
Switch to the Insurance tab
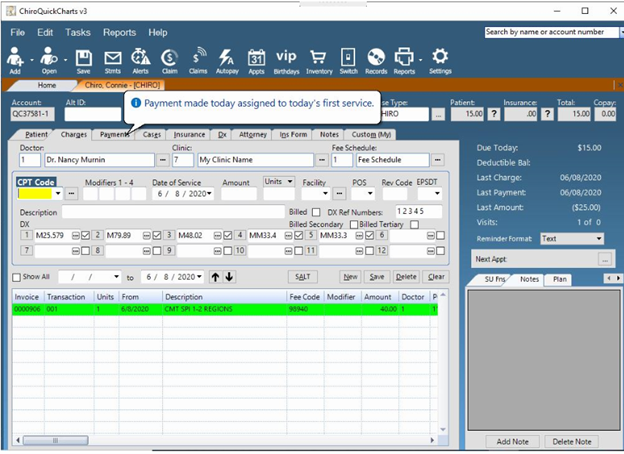click(x=189, y=134)
